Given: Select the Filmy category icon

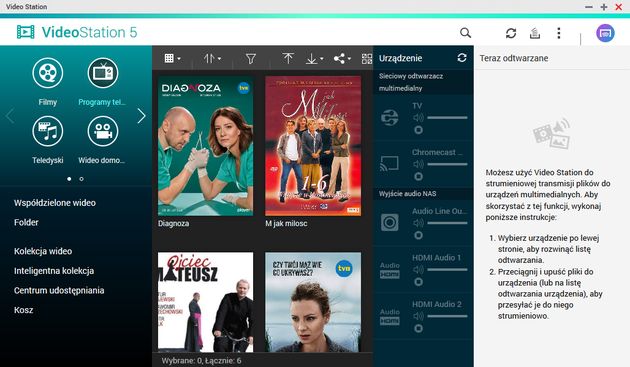Looking at the screenshot, I should pyautogui.click(x=48, y=73).
